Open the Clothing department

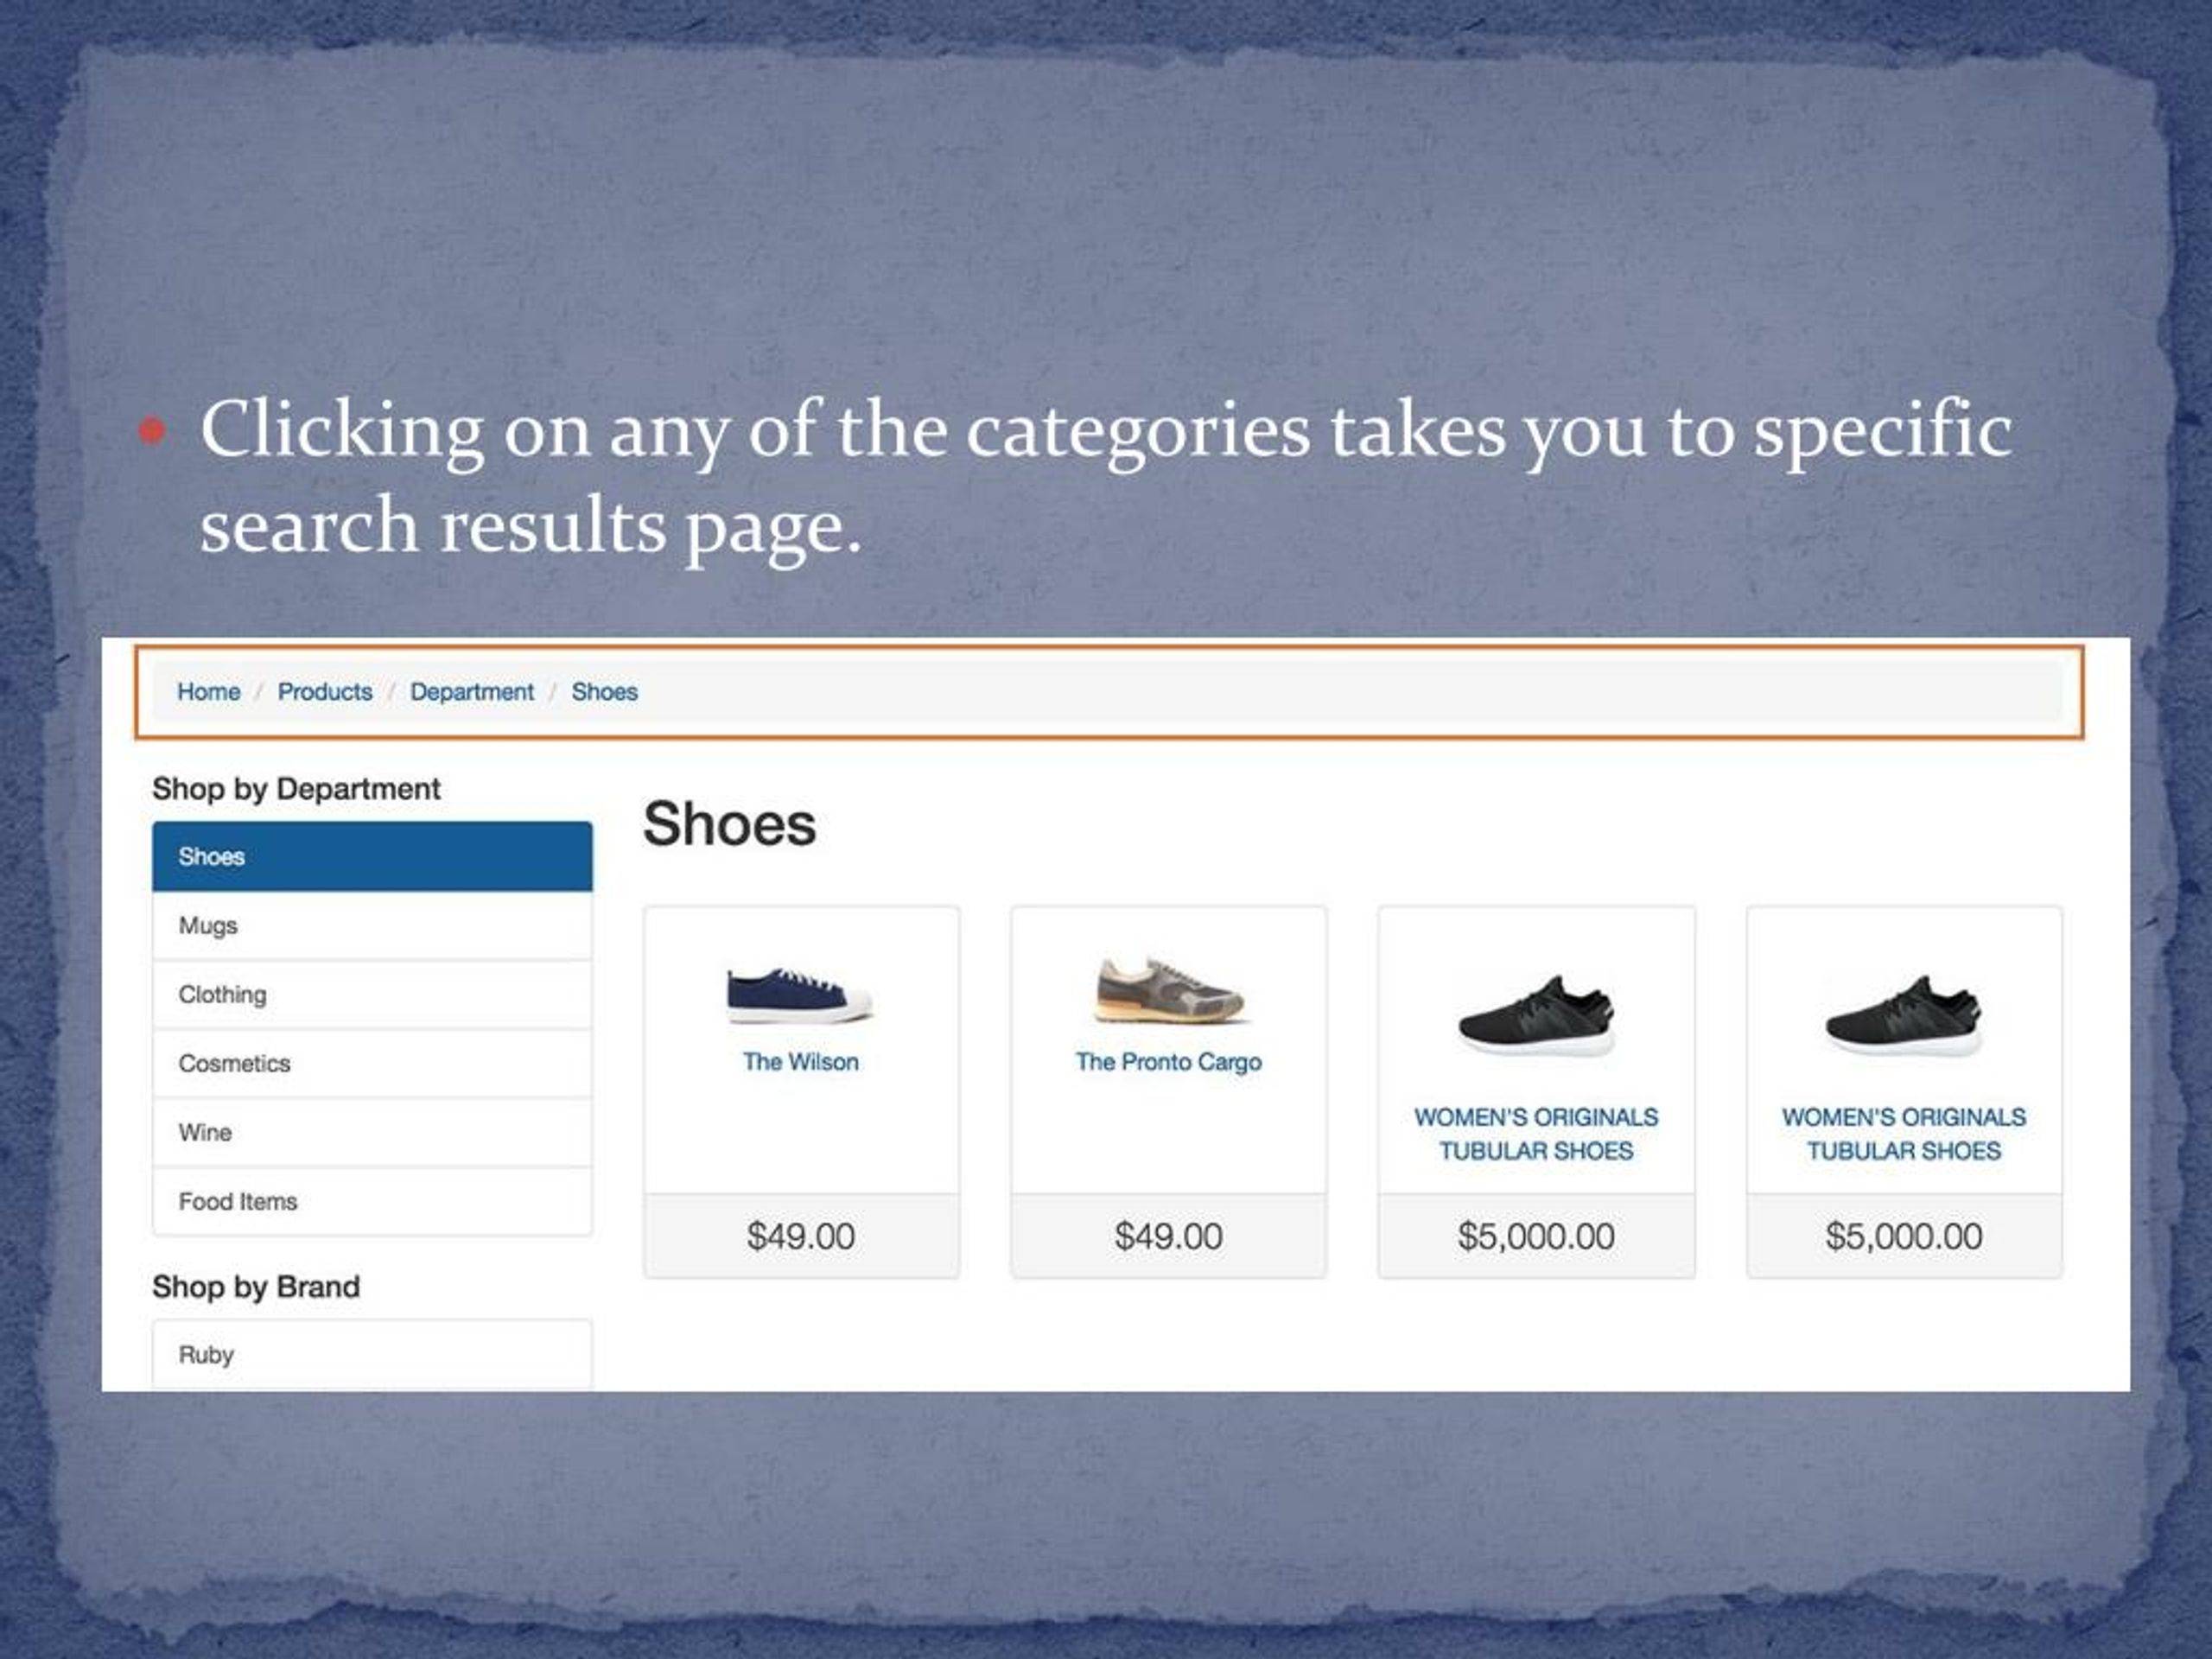[x=372, y=994]
